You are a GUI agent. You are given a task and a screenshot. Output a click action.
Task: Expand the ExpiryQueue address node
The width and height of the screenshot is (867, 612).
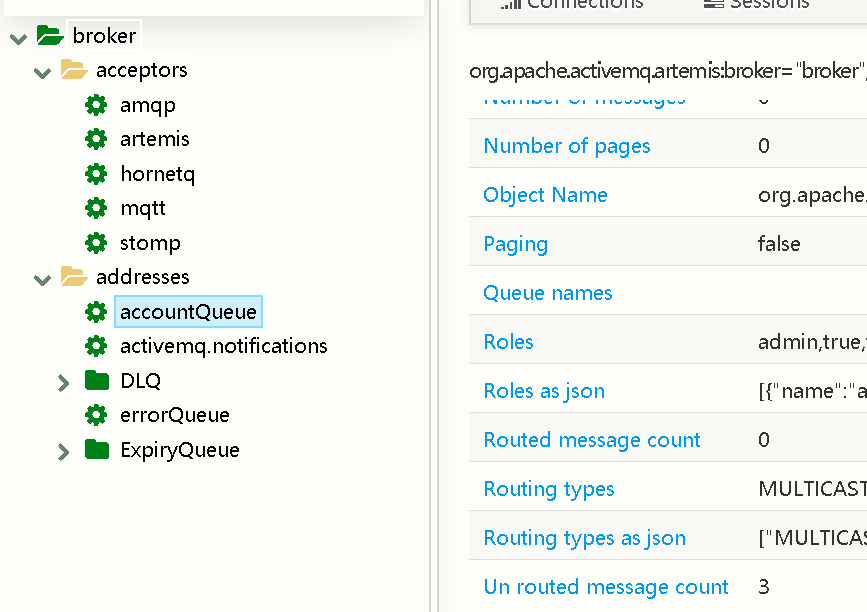64,451
